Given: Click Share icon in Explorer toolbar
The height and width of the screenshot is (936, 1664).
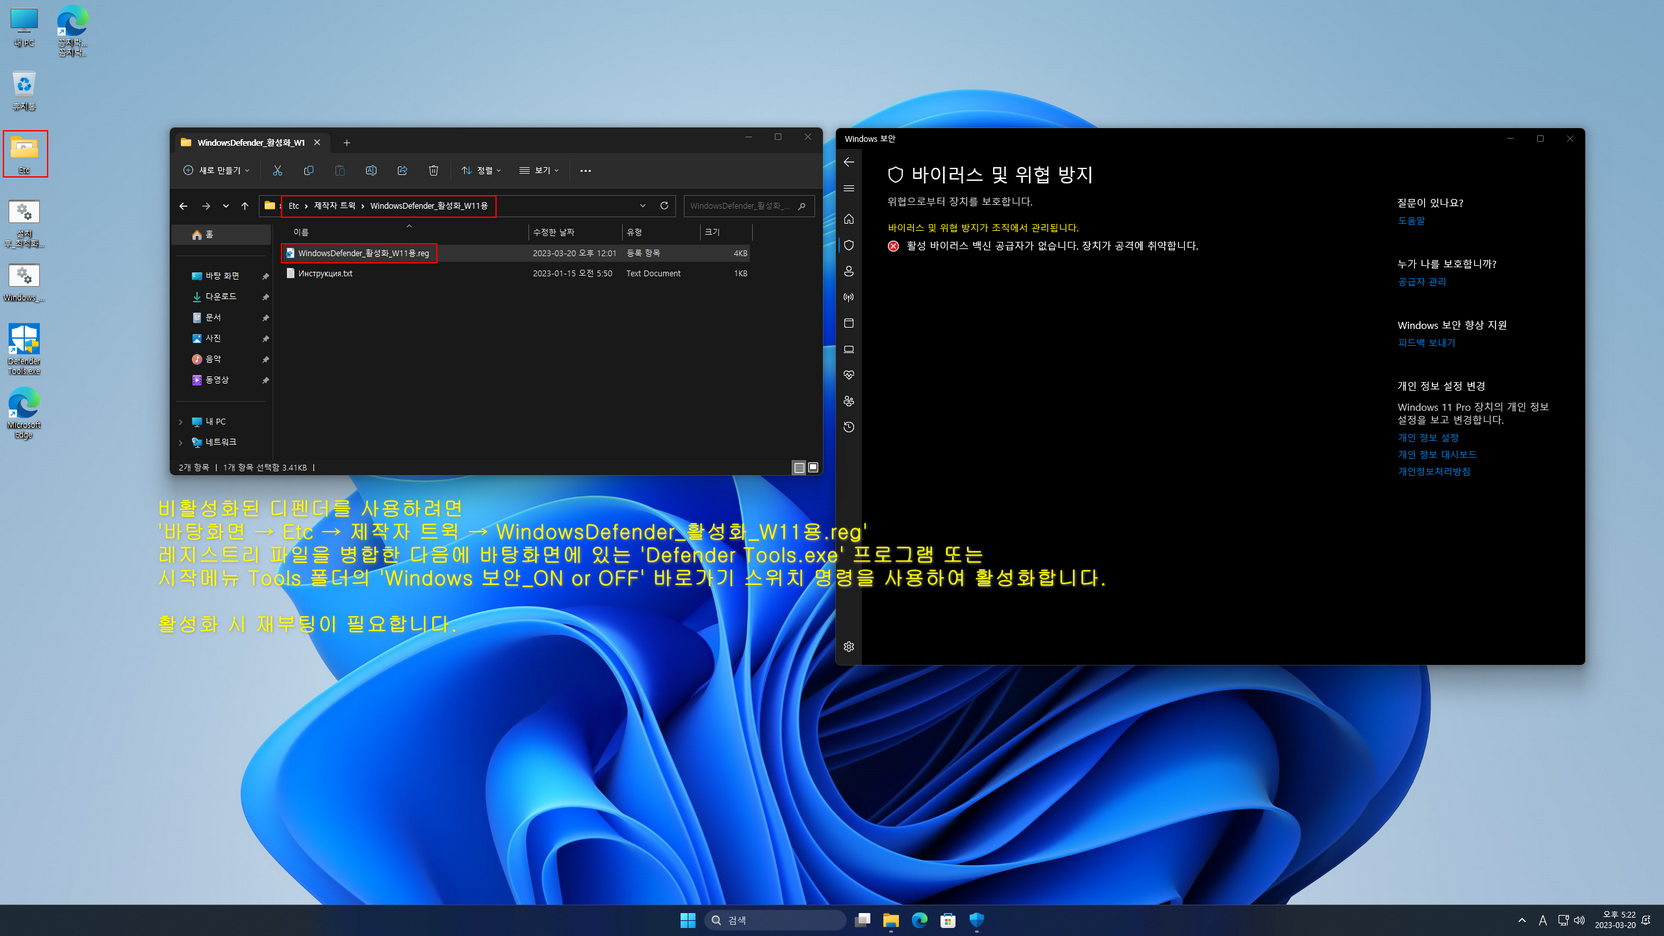Looking at the screenshot, I should [x=402, y=171].
